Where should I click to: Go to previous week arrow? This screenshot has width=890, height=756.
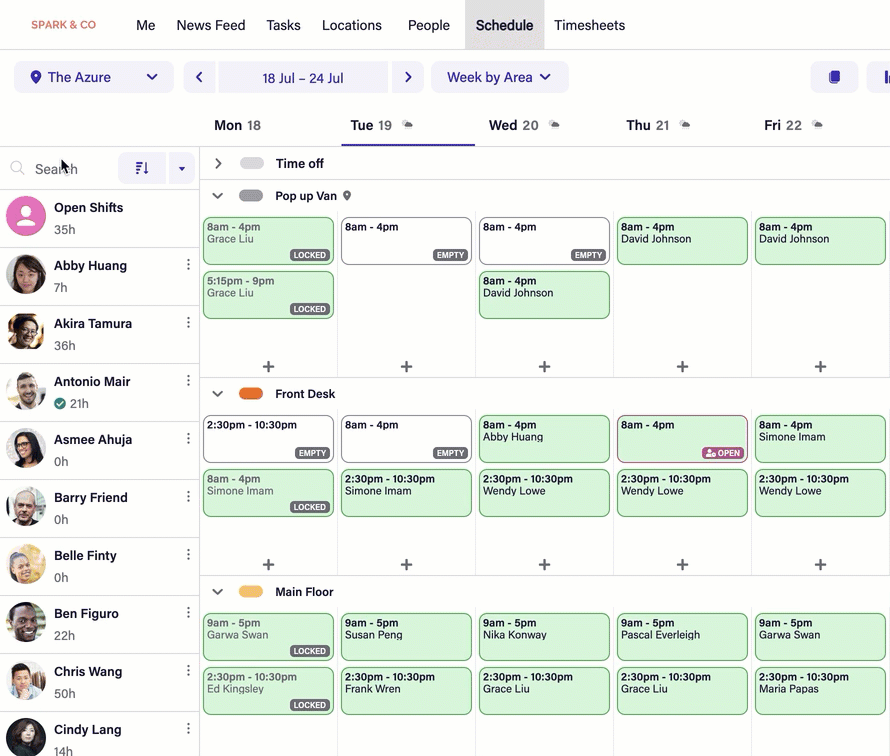point(199,77)
